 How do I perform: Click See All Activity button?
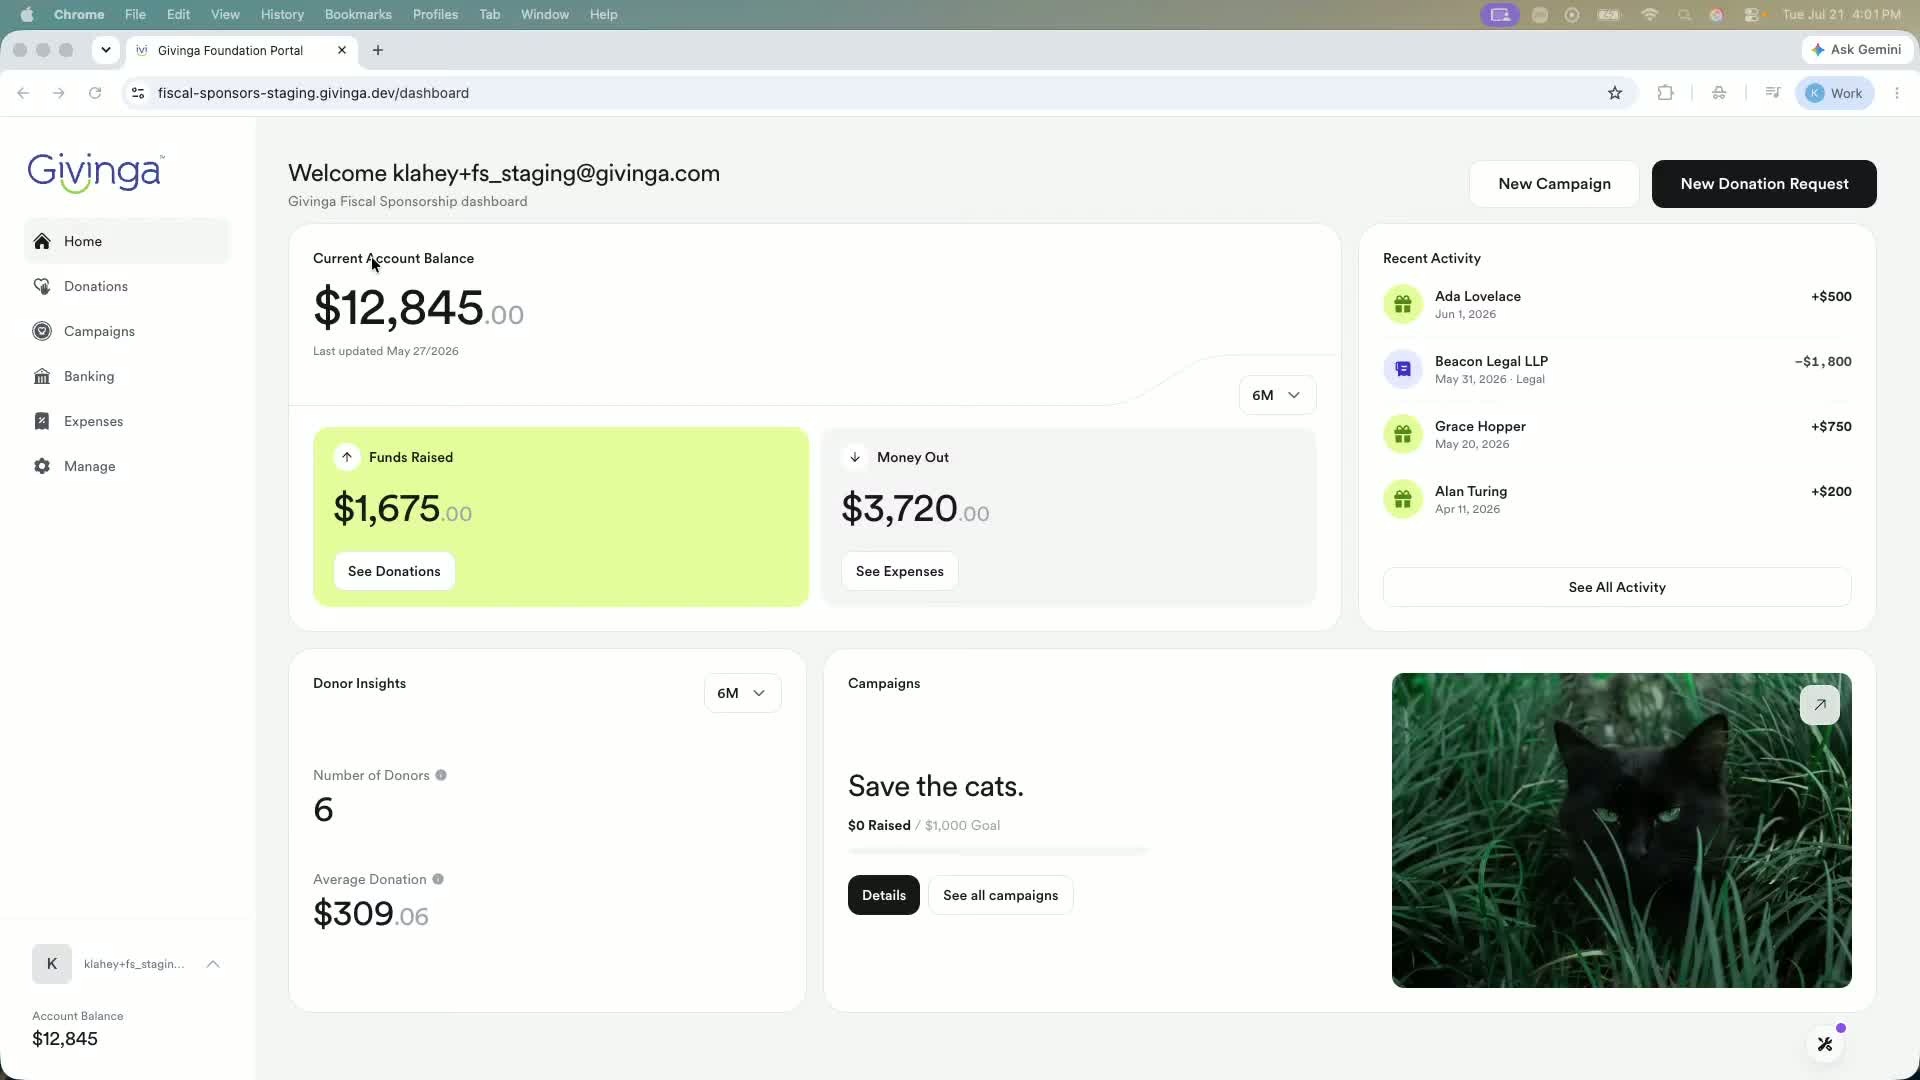click(1617, 587)
